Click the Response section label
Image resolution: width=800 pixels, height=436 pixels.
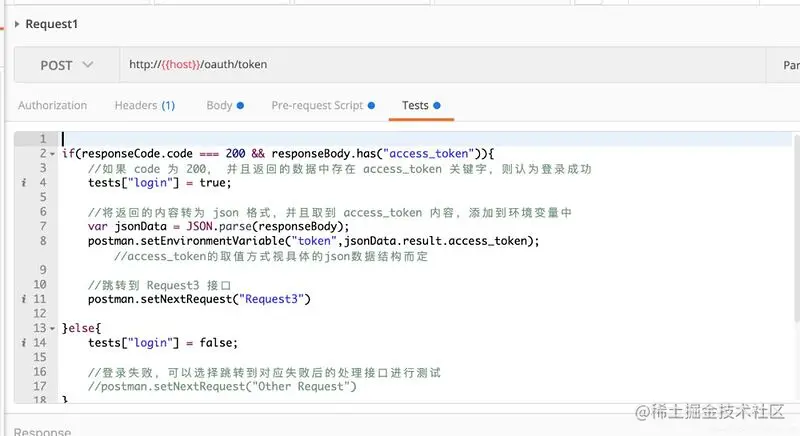pos(42,431)
